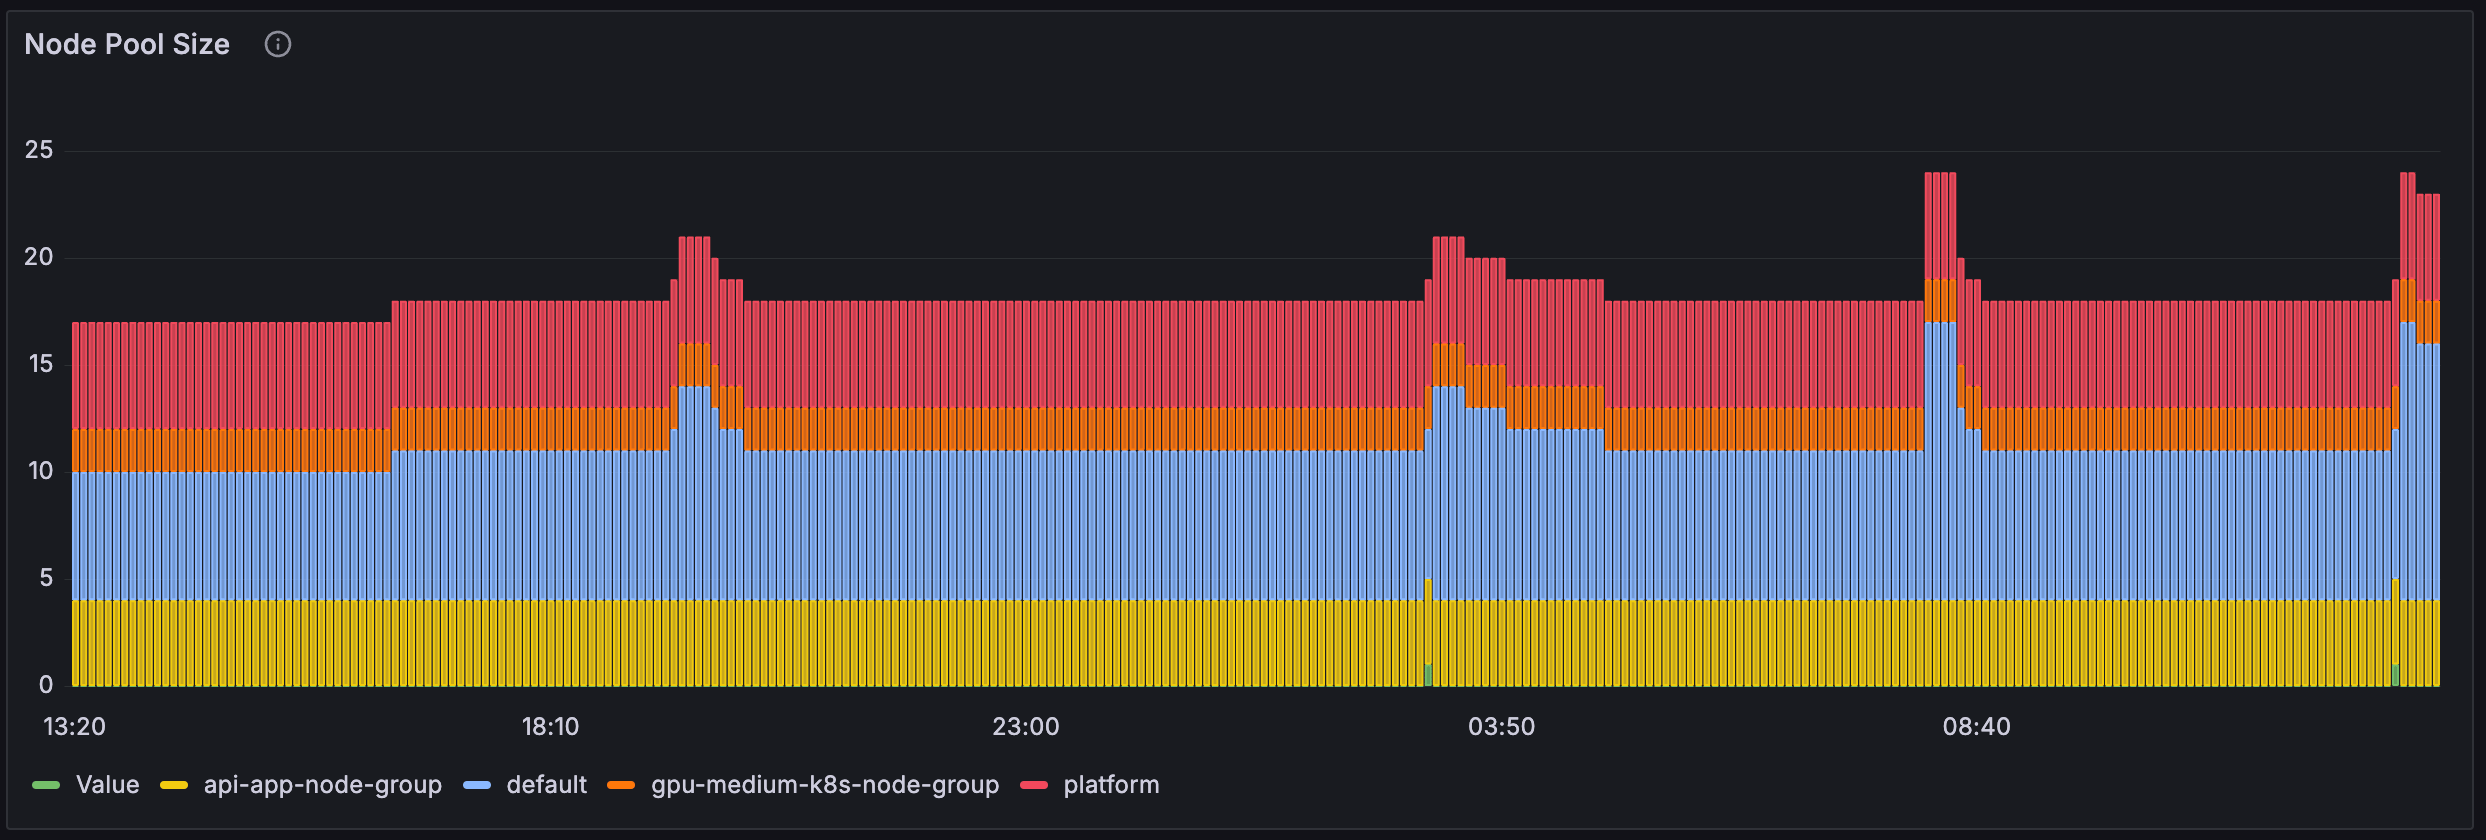The width and height of the screenshot is (2486, 840).
Task: Toggle gpu-medium-k8s-node-group legend series
Action: click(x=825, y=785)
